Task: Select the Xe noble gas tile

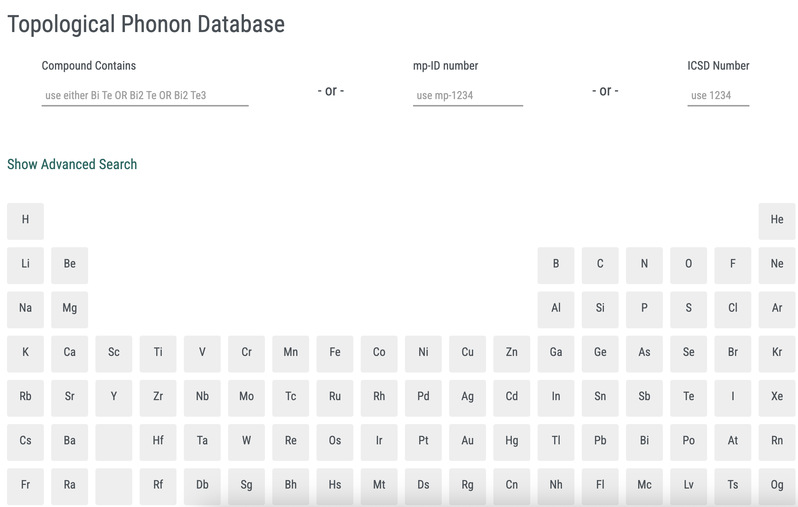Action: 777,398
